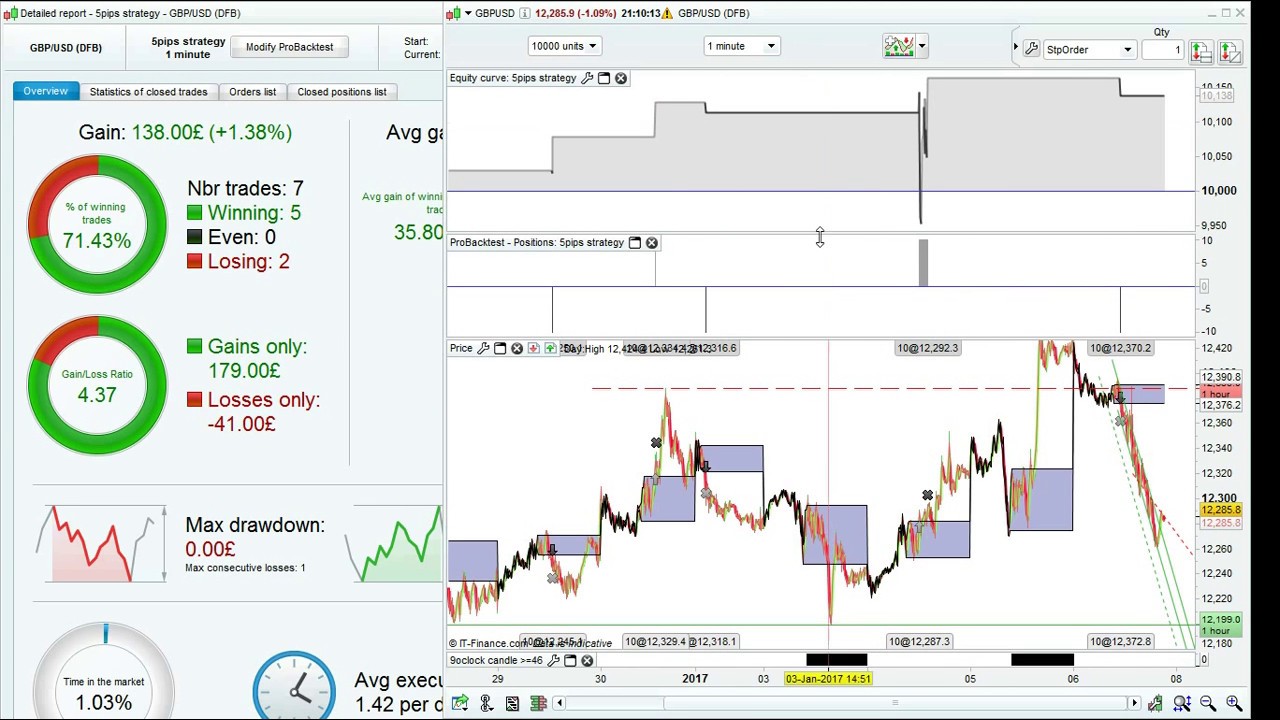Click the Even: 0 statistic
This screenshot has width=1280, height=720.
coord(231,237)
